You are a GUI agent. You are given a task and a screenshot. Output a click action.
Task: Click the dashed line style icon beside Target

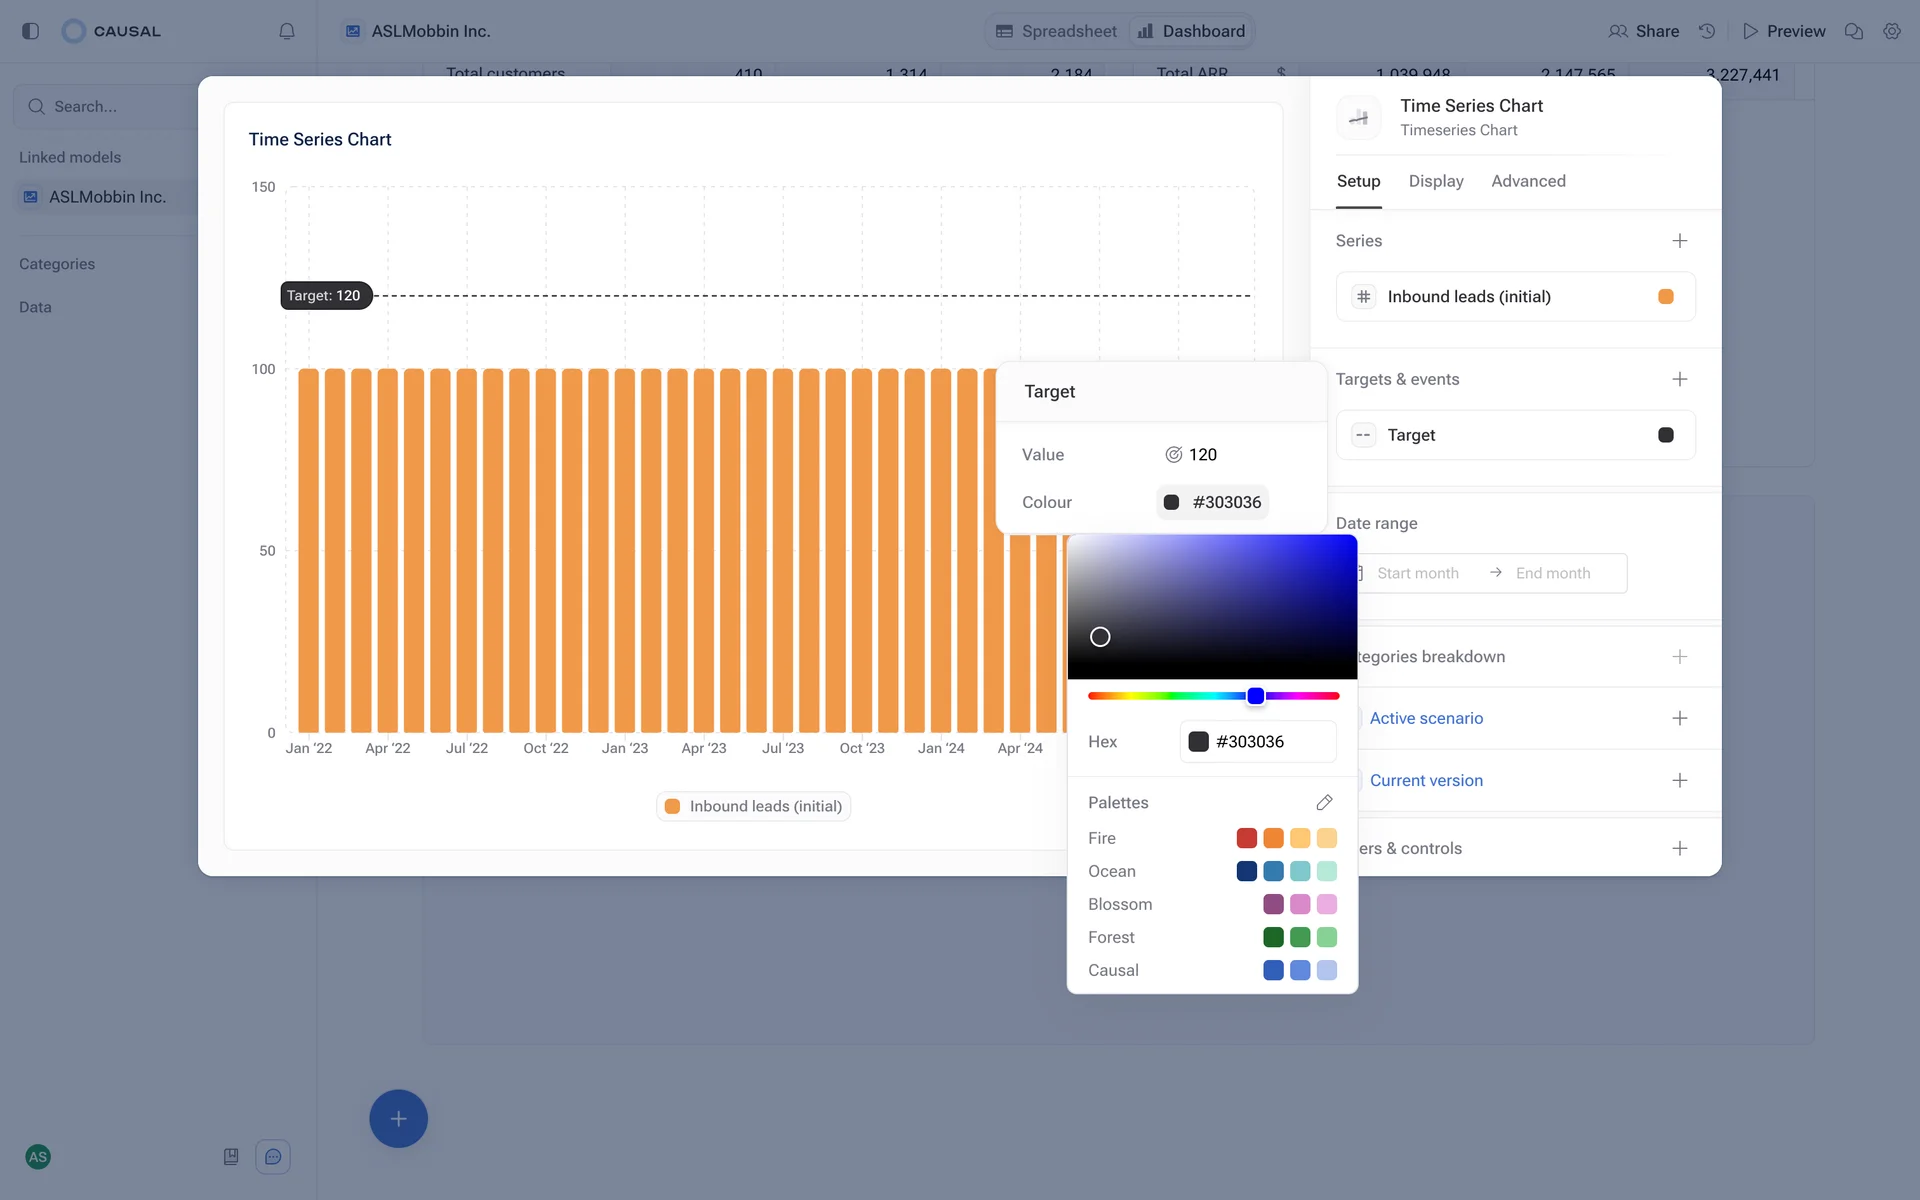coord(1363,435)
